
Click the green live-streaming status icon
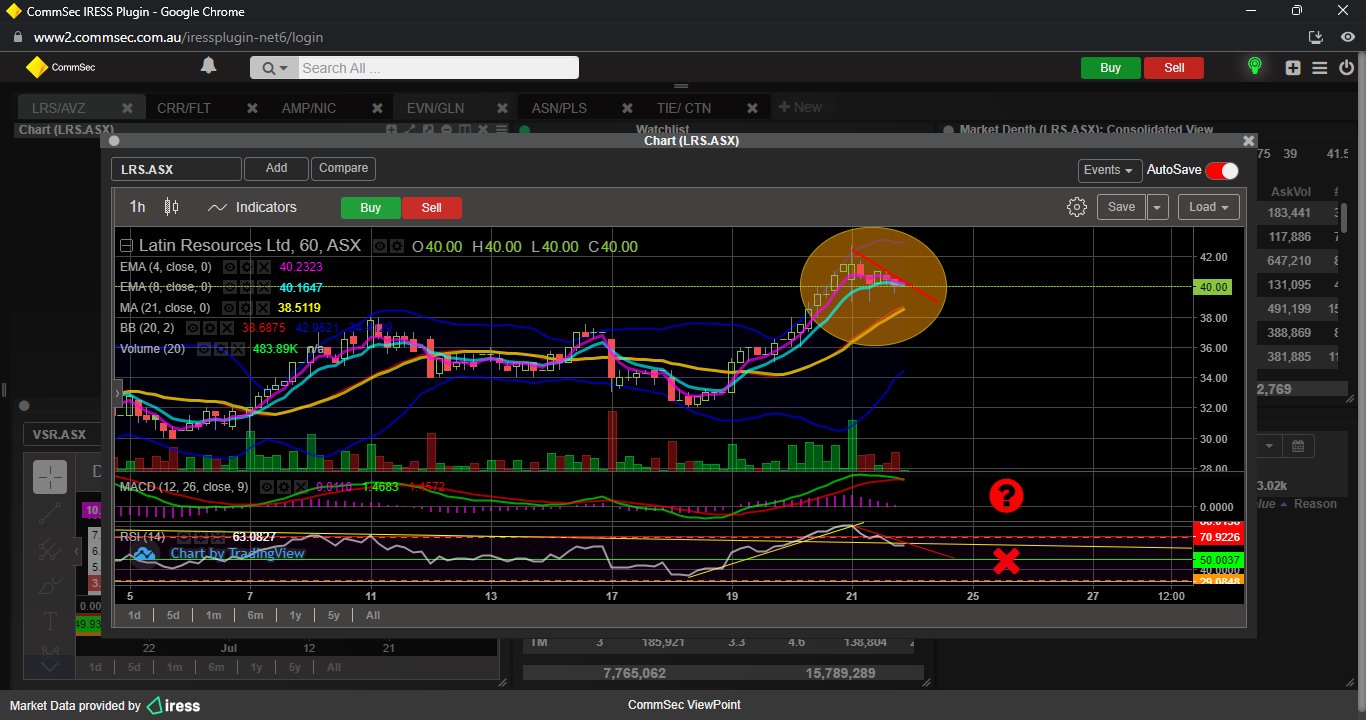(1255, 67)
